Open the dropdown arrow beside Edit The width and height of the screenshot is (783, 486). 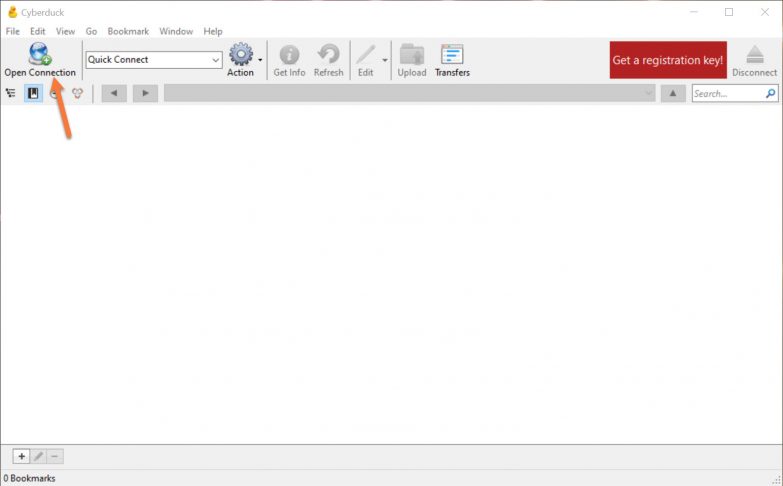click(x=385, y=60)
